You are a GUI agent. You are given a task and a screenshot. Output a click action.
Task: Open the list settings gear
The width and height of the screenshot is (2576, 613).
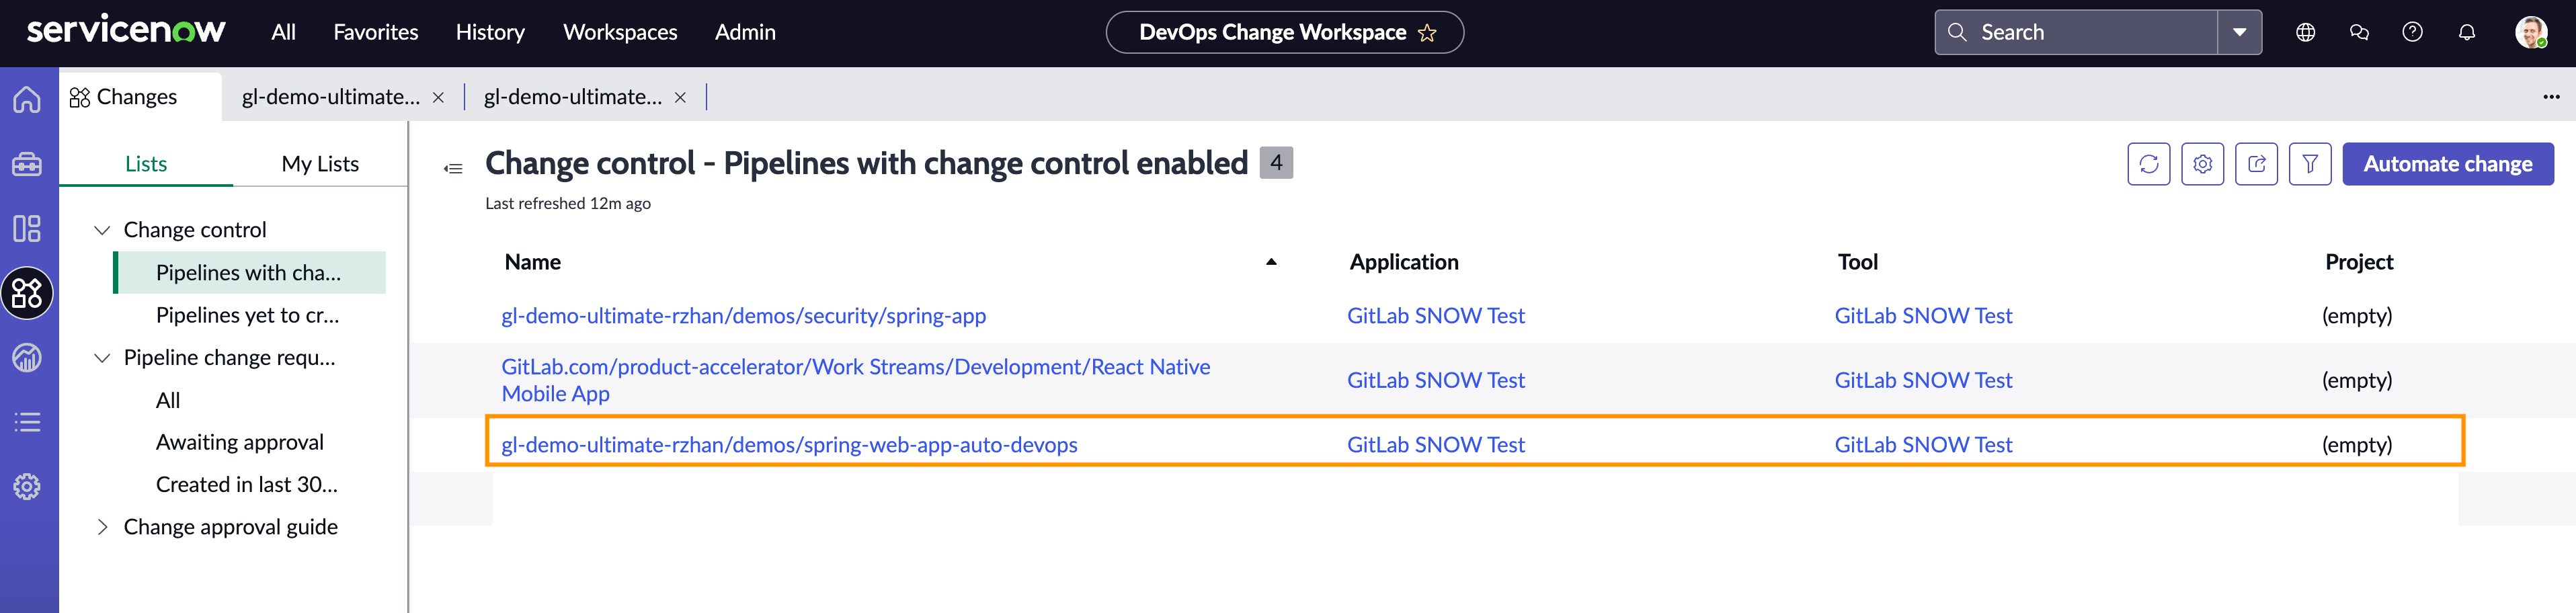[2202, 163]
